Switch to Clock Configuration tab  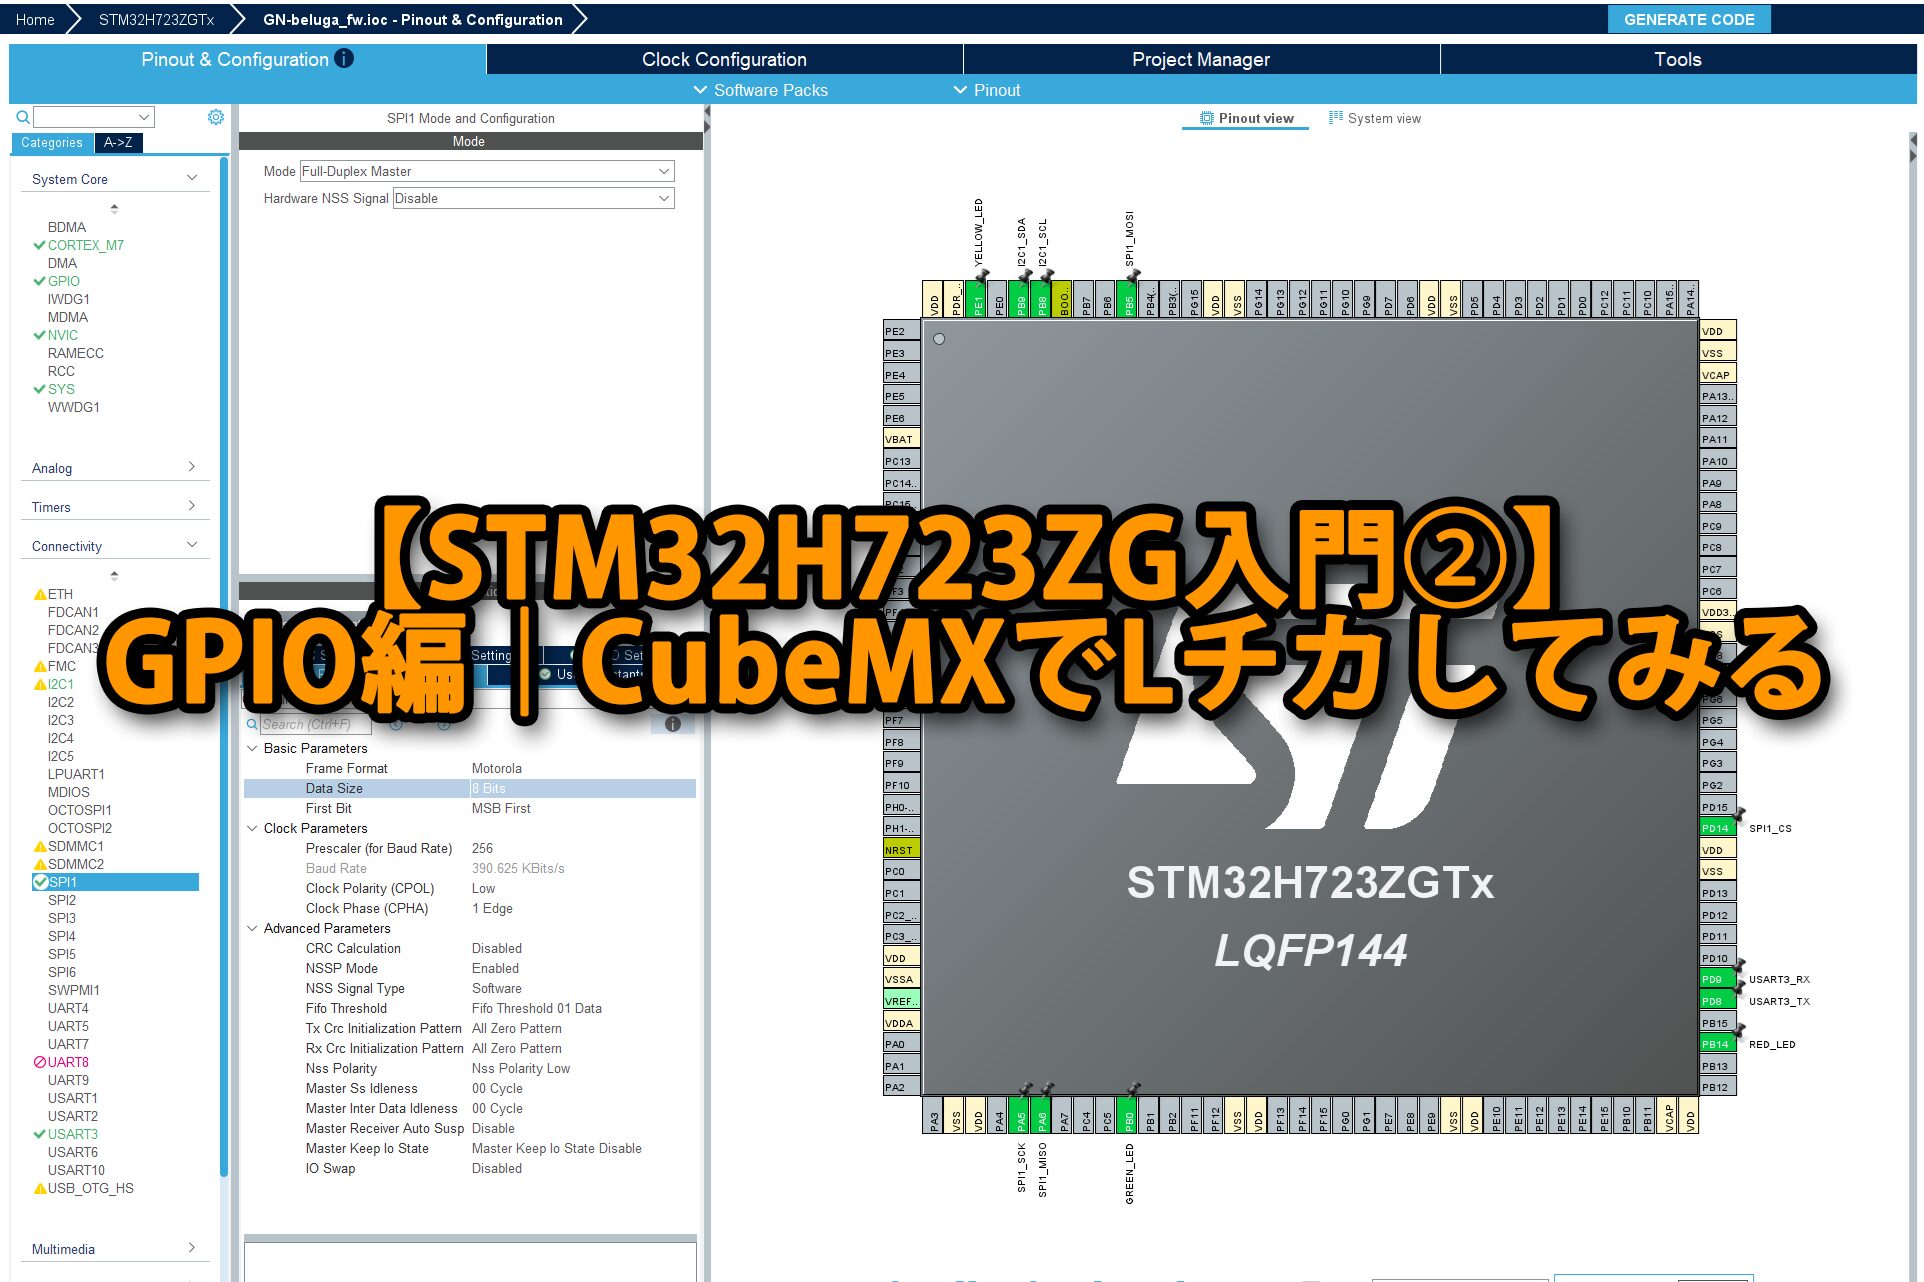[x=724, y=59]
